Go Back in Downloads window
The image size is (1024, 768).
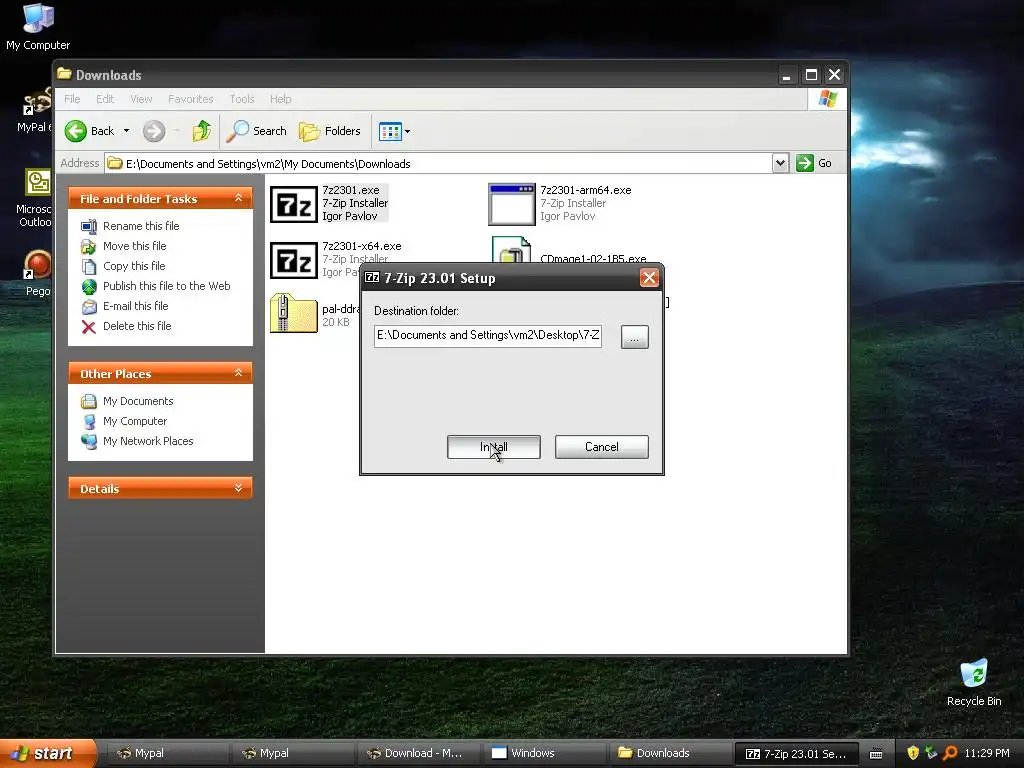click(x=89, y=131)
